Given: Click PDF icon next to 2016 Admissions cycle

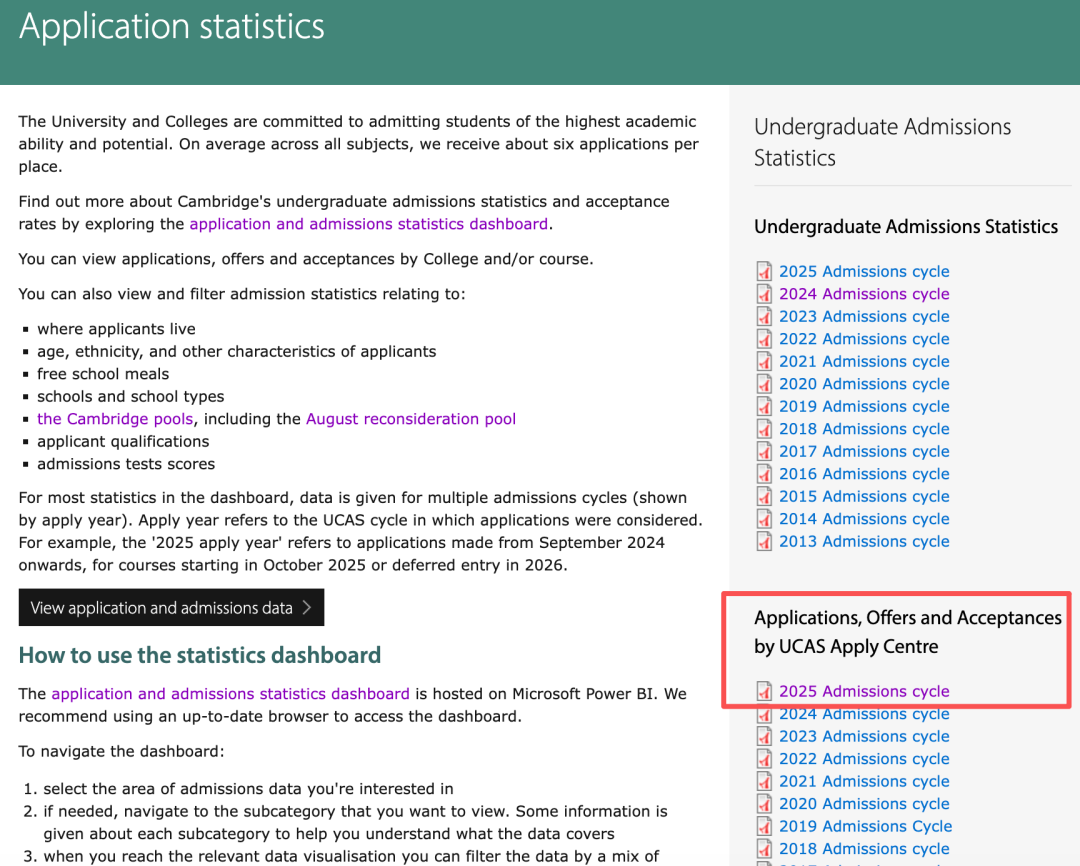Looking at the screenshot, I should (x=764, y=474).
